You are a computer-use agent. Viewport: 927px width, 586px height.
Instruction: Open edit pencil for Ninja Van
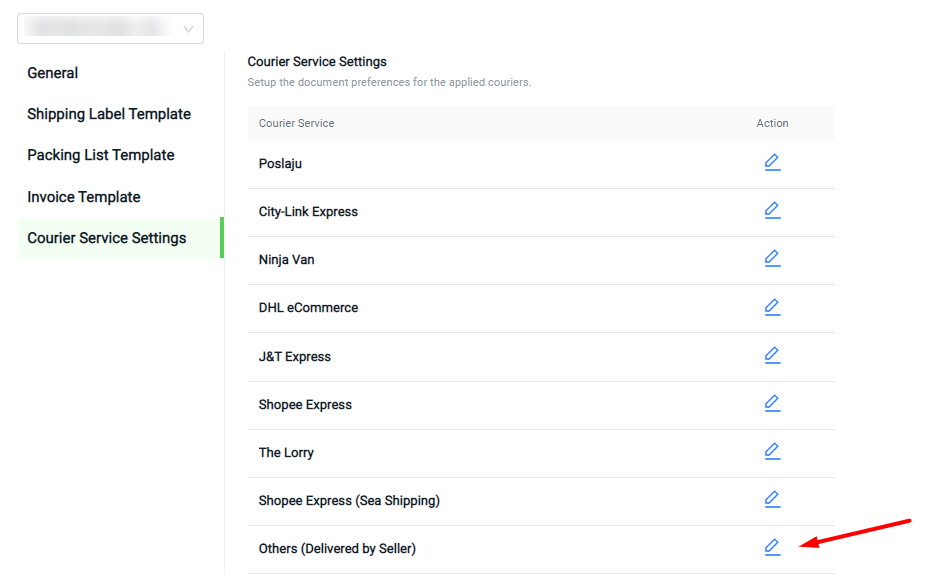[x=772, y=258]
